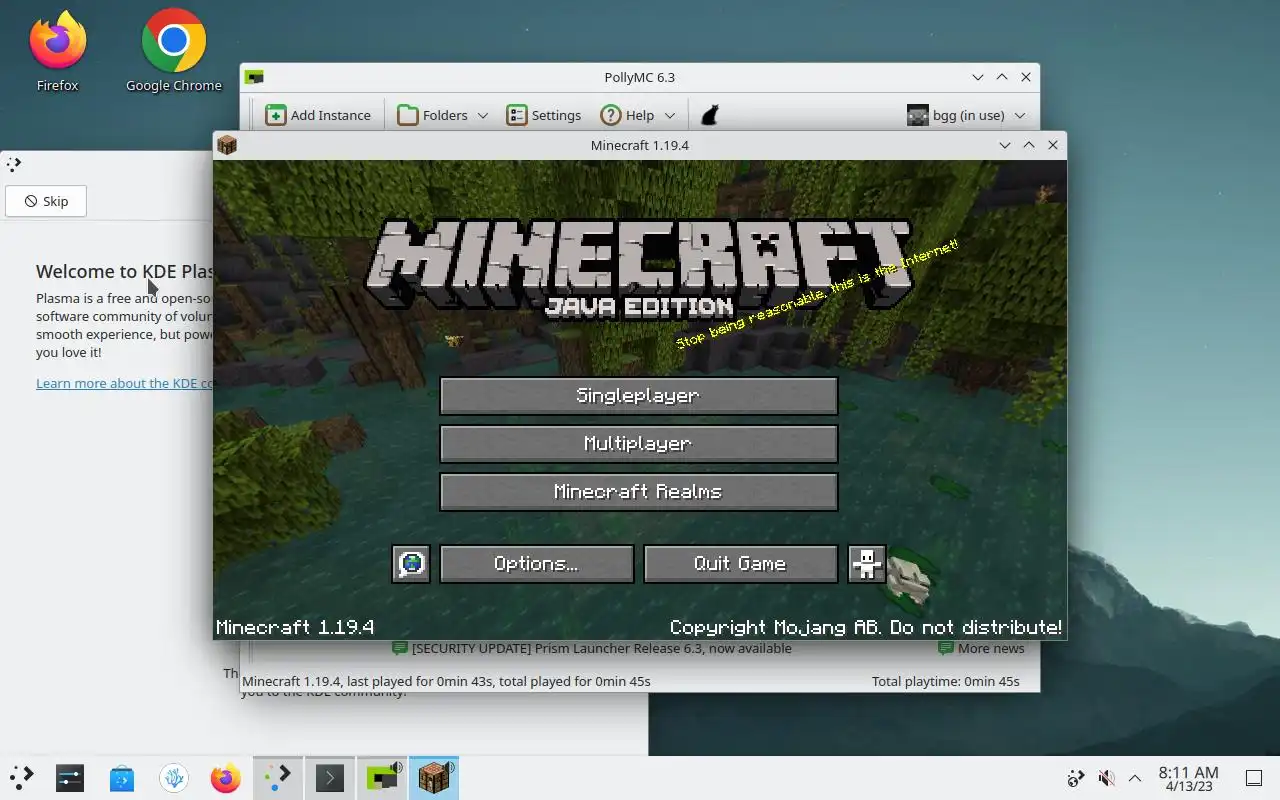Follow the Learn more about the KDE link
Viewport: 1280px width, 800px height.
click(124, 383)
